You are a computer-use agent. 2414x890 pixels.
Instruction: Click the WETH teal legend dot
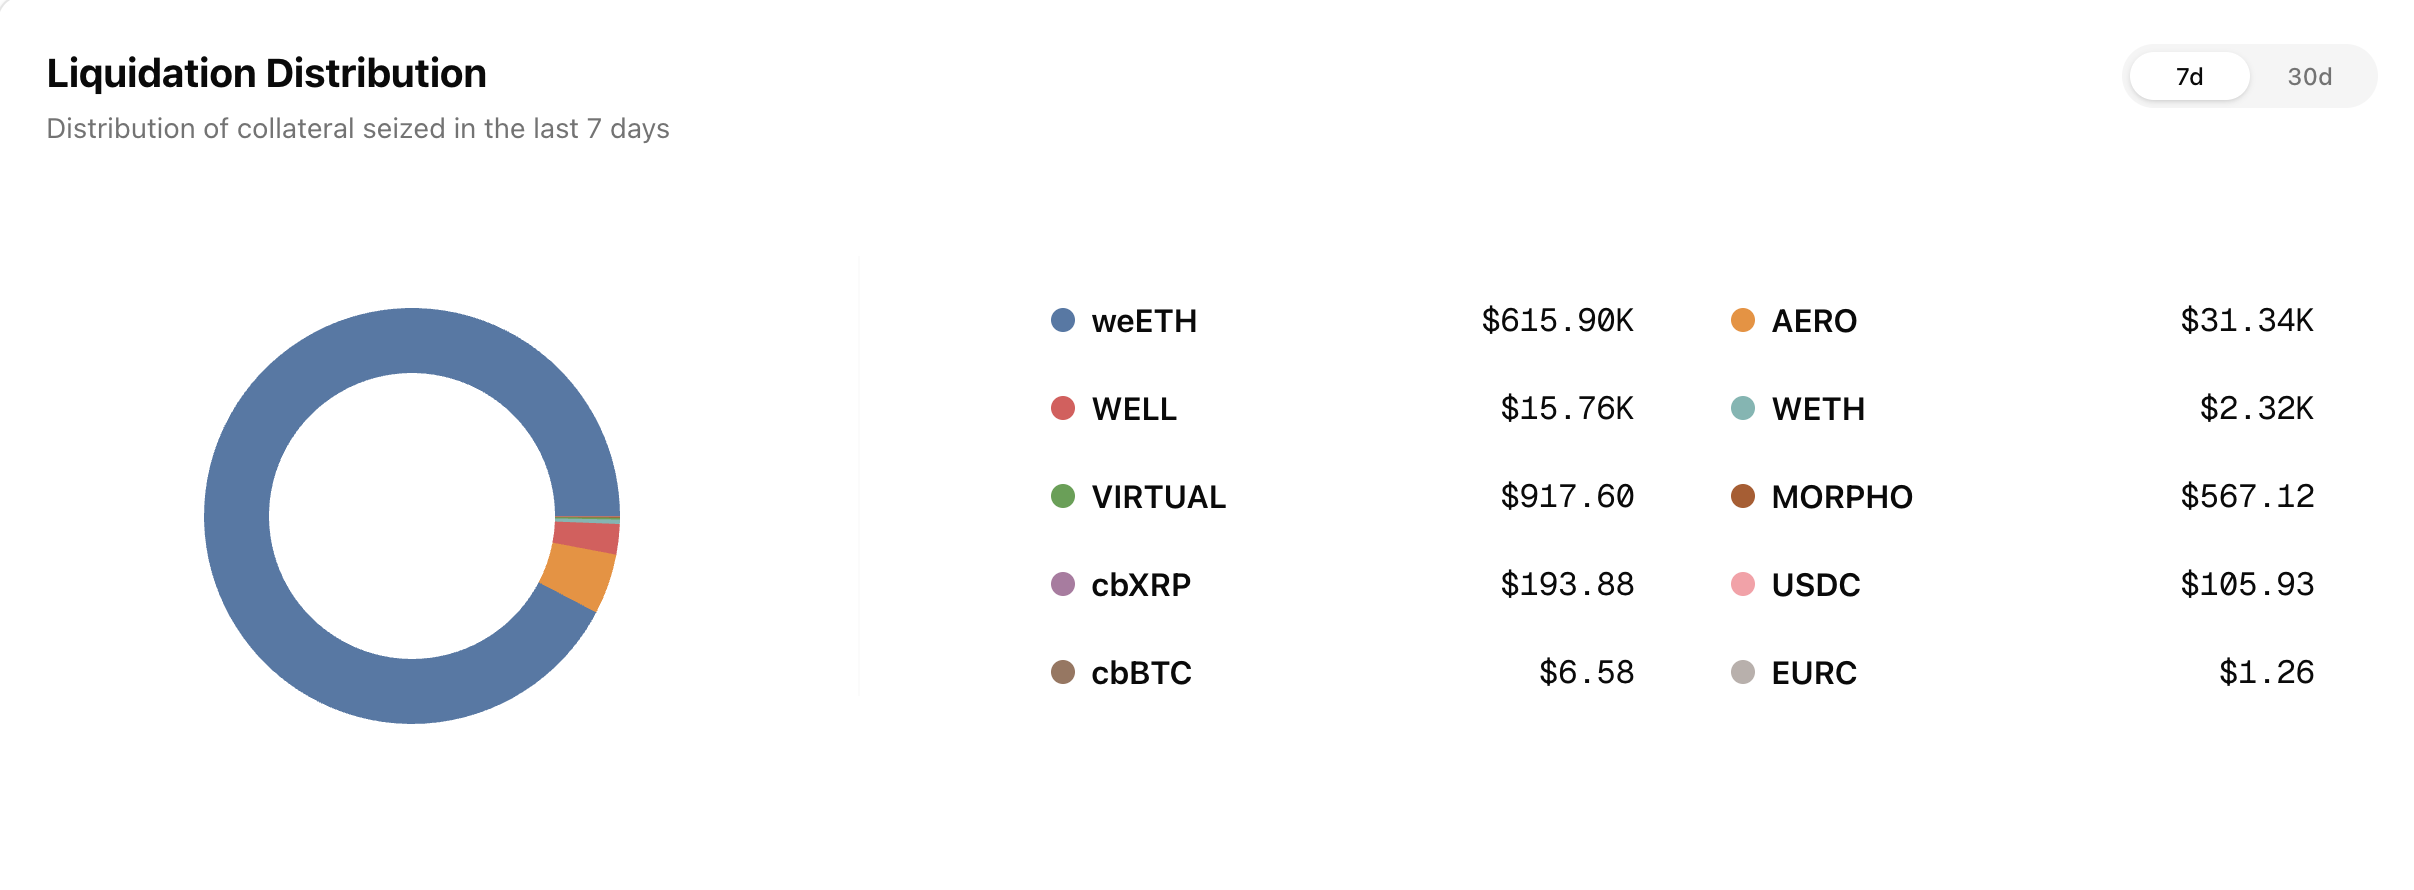[x=1743, y=408]
